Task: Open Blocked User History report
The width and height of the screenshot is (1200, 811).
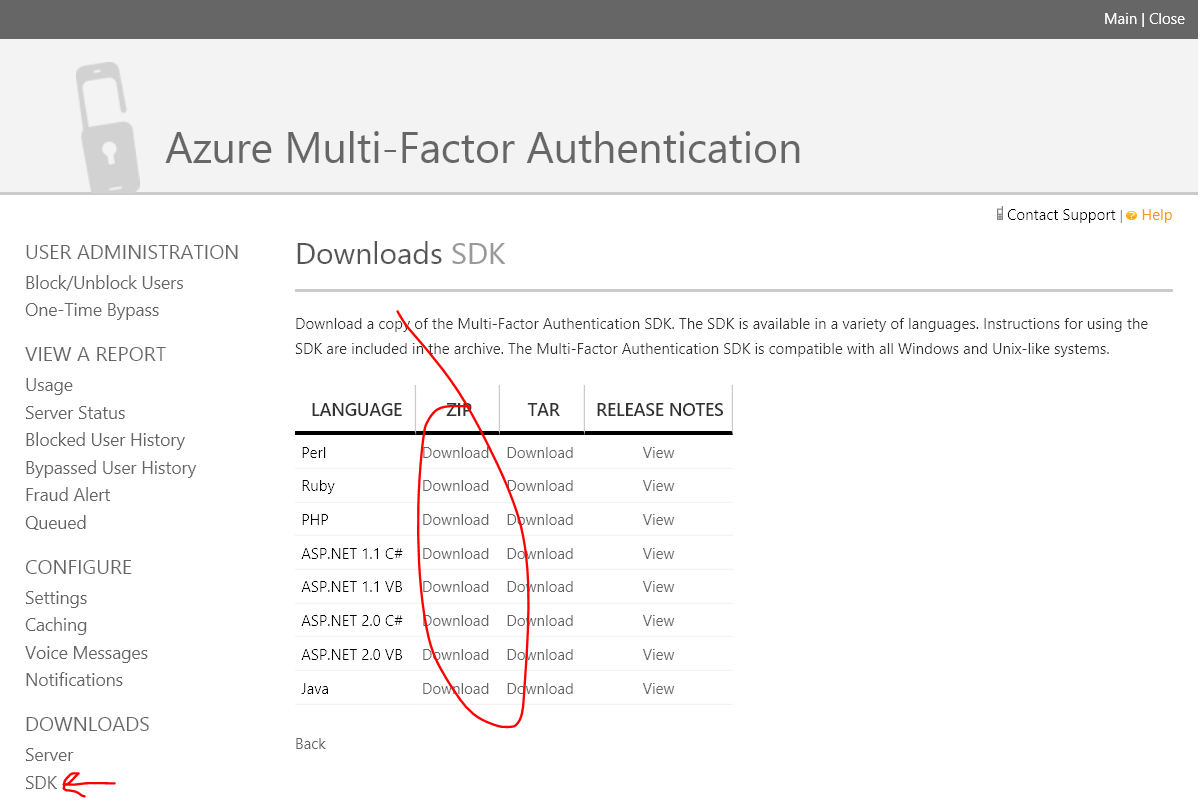Action: [105, 440]
